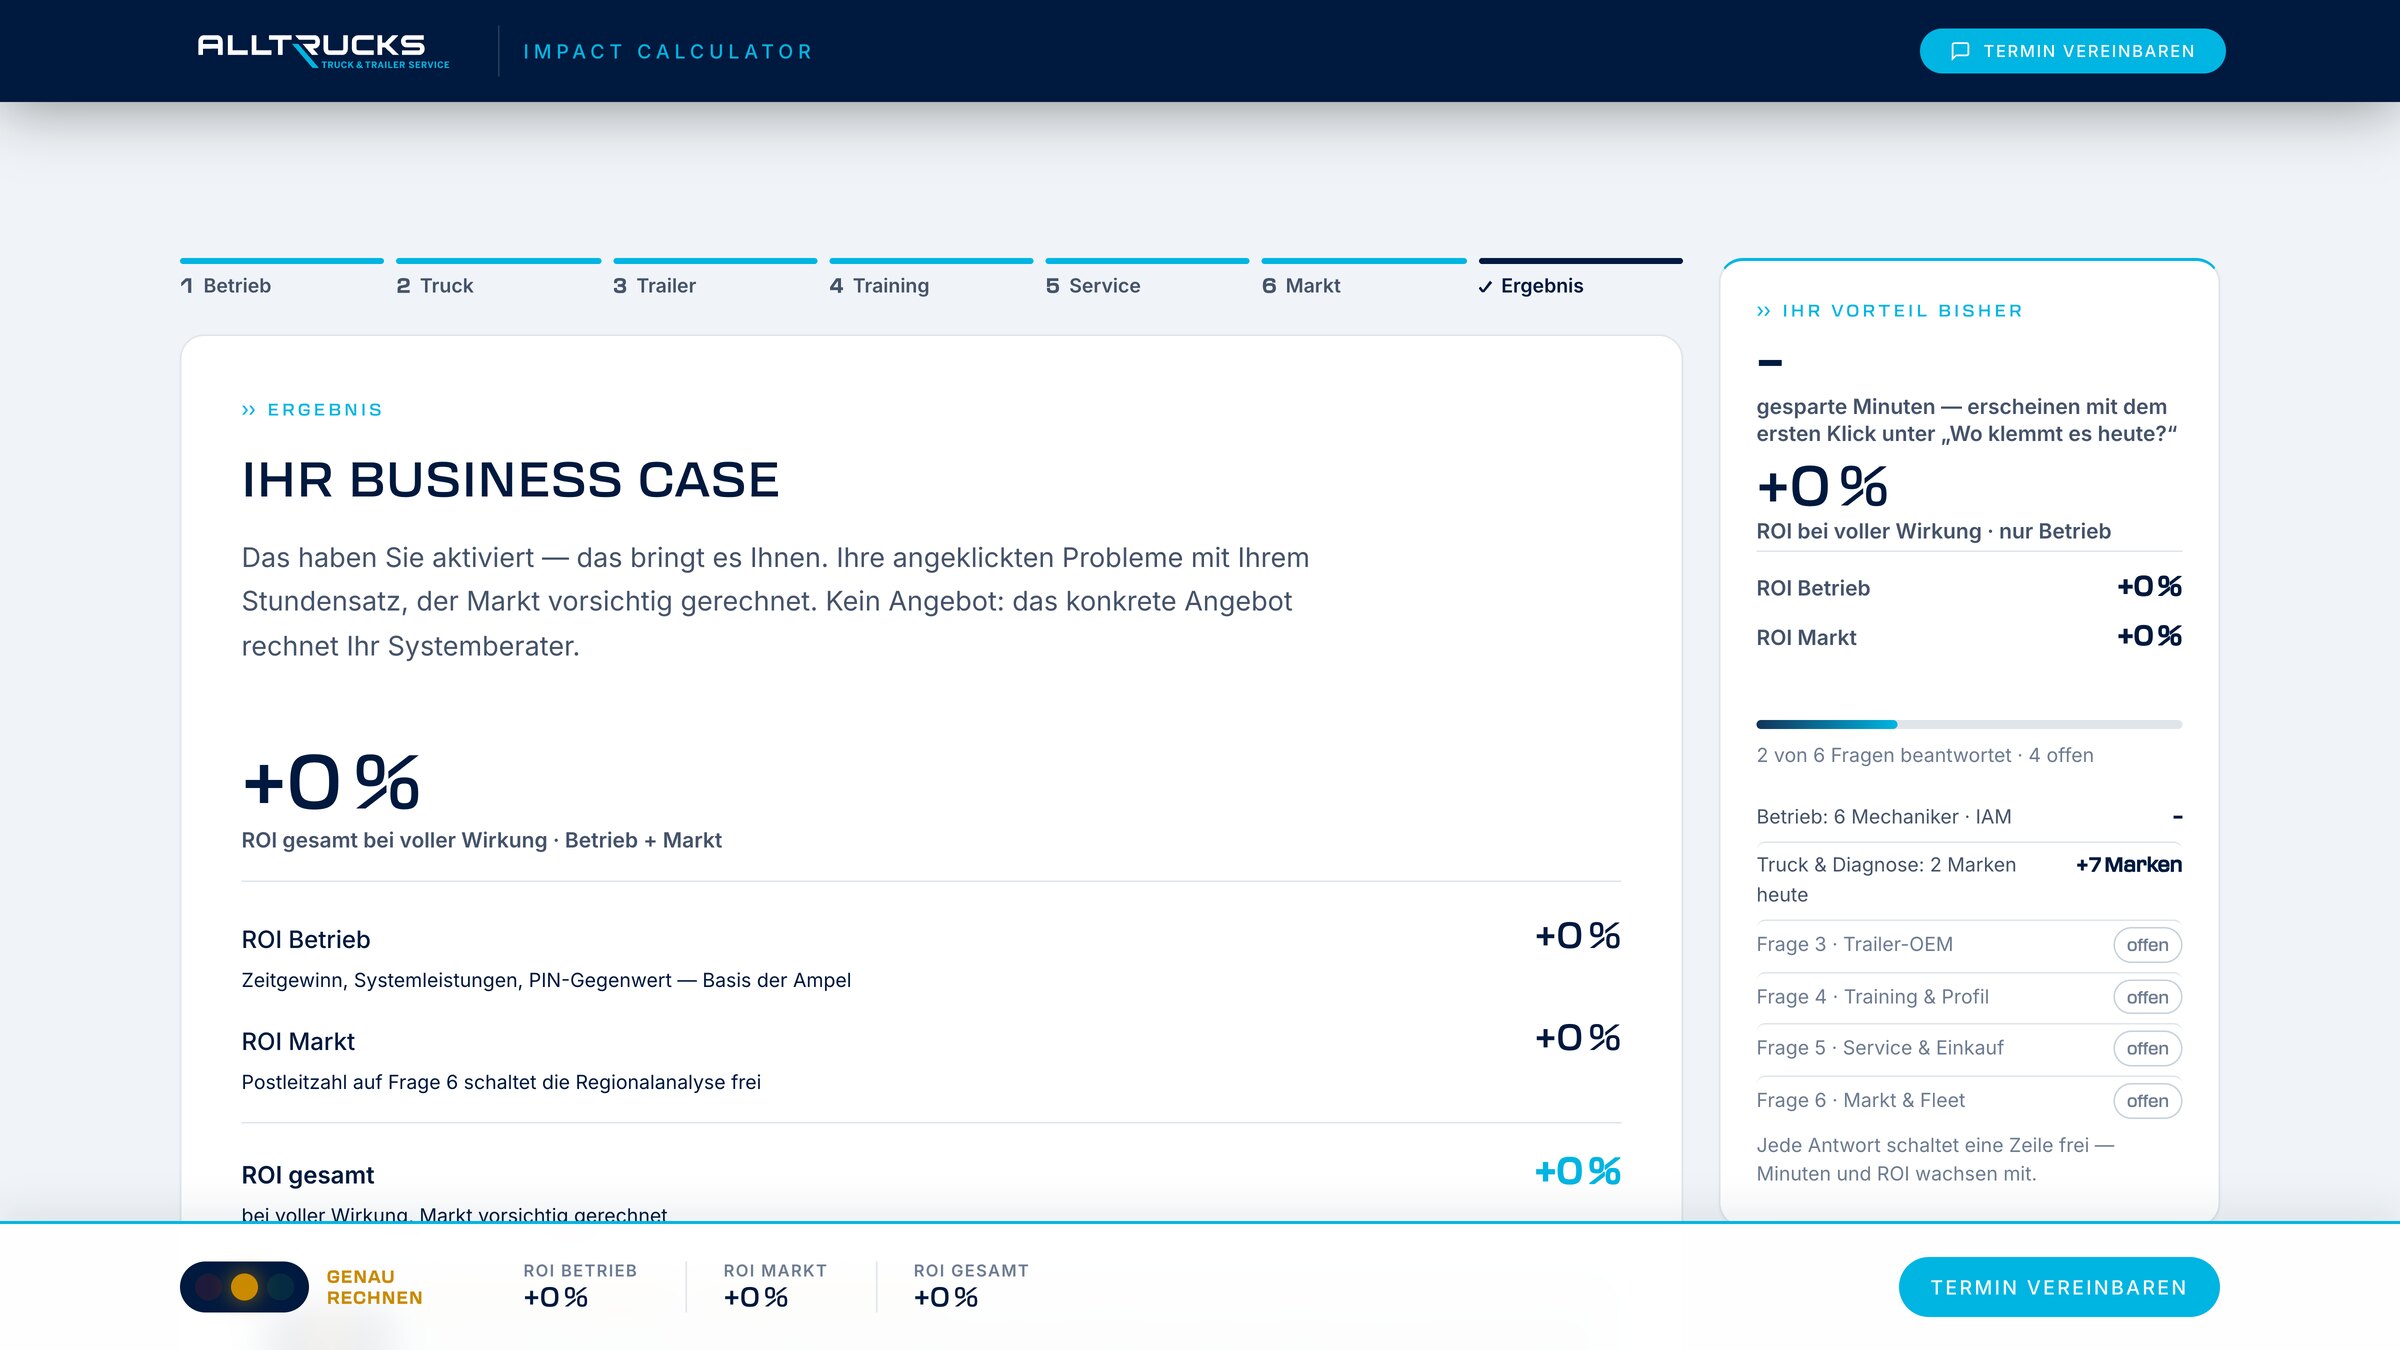
Task: Click the checkmark icon beside Ergebnis
Action: pos(1485,287)
